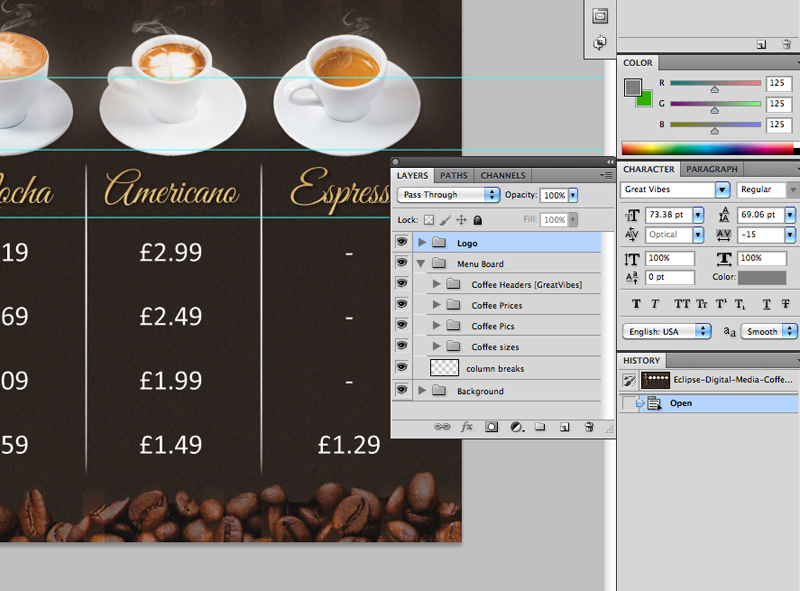This screenshot has height=591, width=800.
Task: Select the Open history state
Action: 709,403
